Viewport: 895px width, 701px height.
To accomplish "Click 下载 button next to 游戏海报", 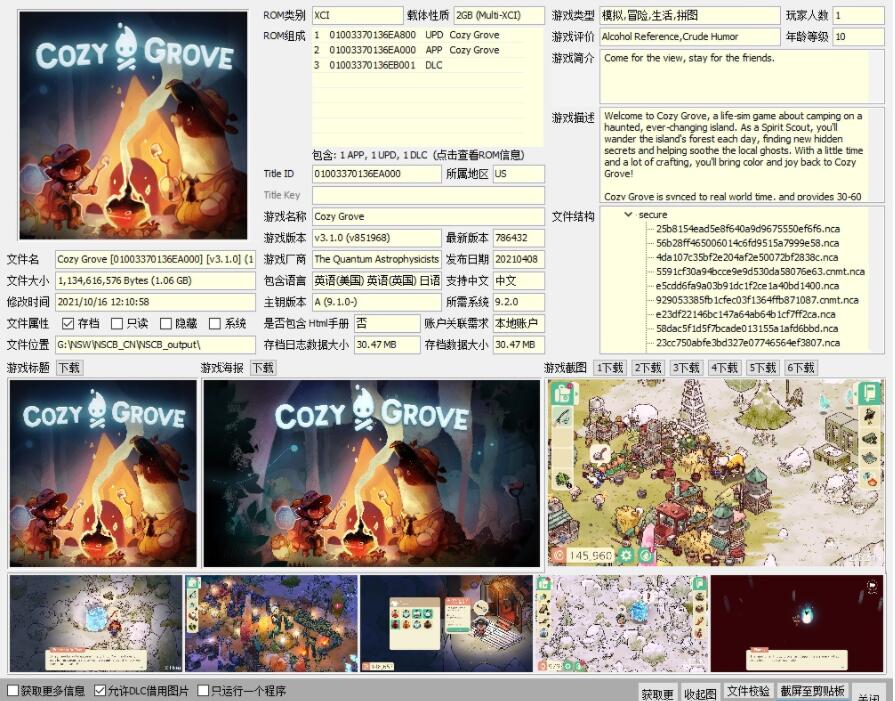I will pos(263,368).
